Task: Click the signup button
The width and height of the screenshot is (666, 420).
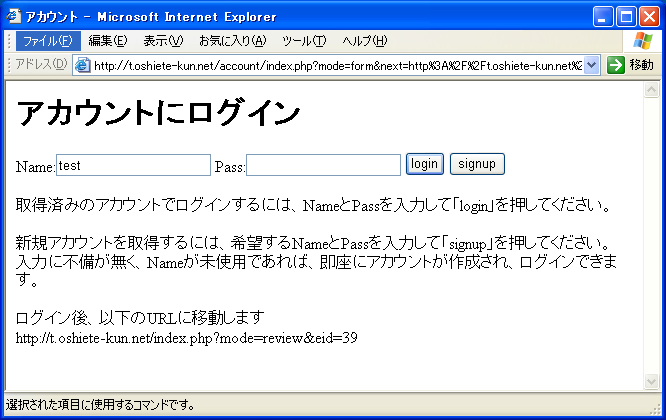Action: tap(477, 164)
